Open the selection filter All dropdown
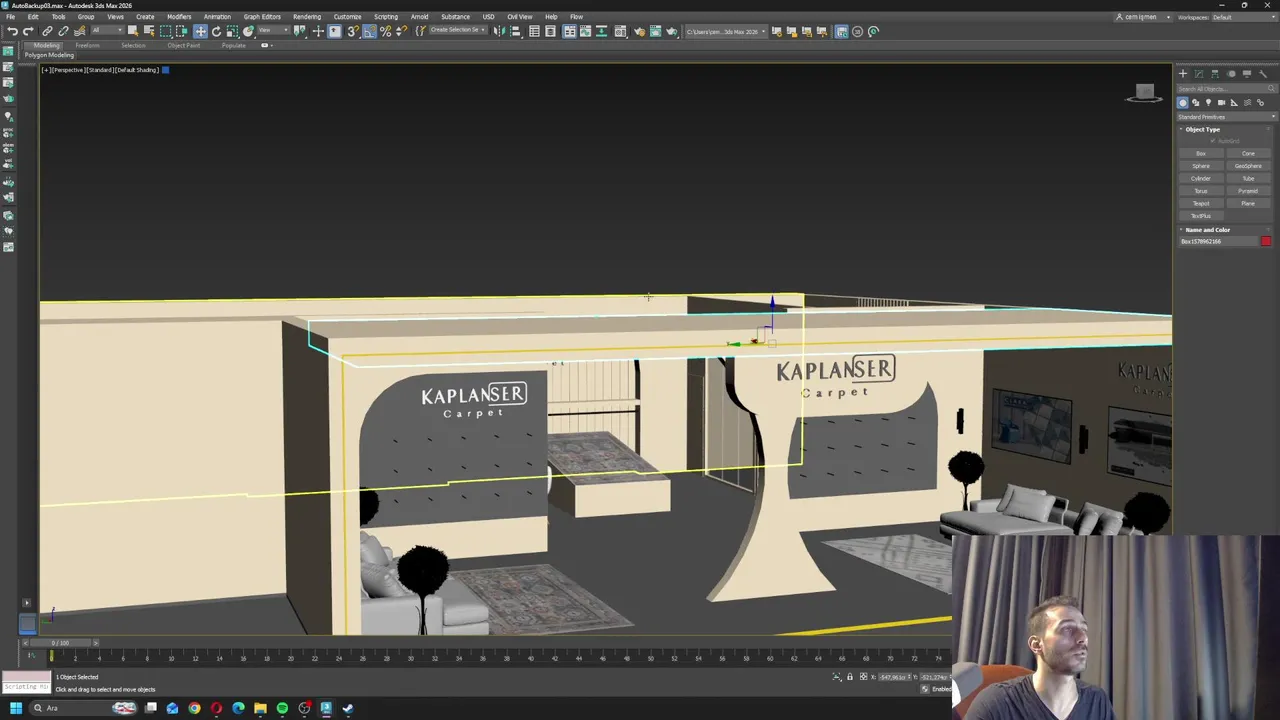 [106, 31]
